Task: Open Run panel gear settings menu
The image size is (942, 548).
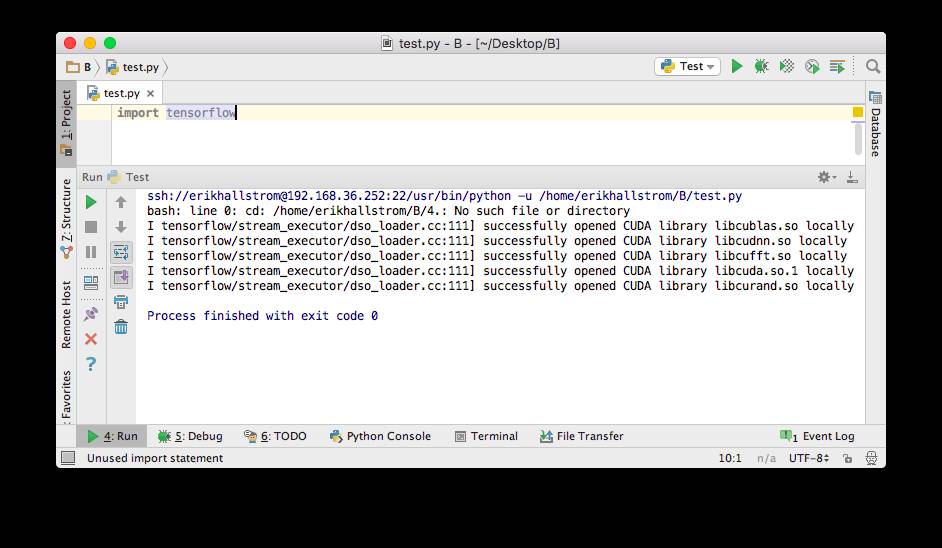Action: click(x=827, y=177)
